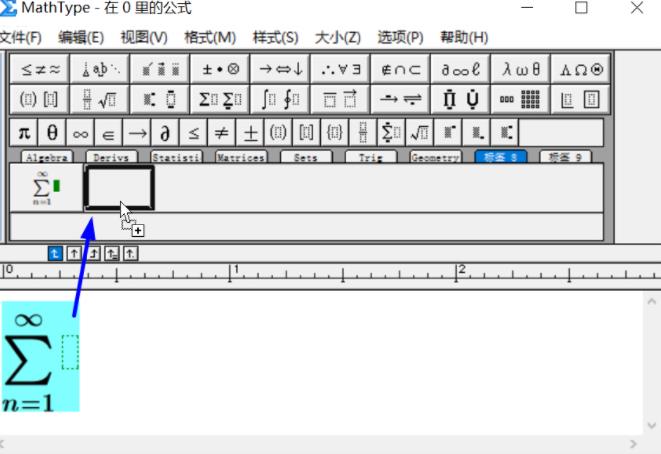Click the green placeholder slot beside the large sigma

[x=69, y=352]
